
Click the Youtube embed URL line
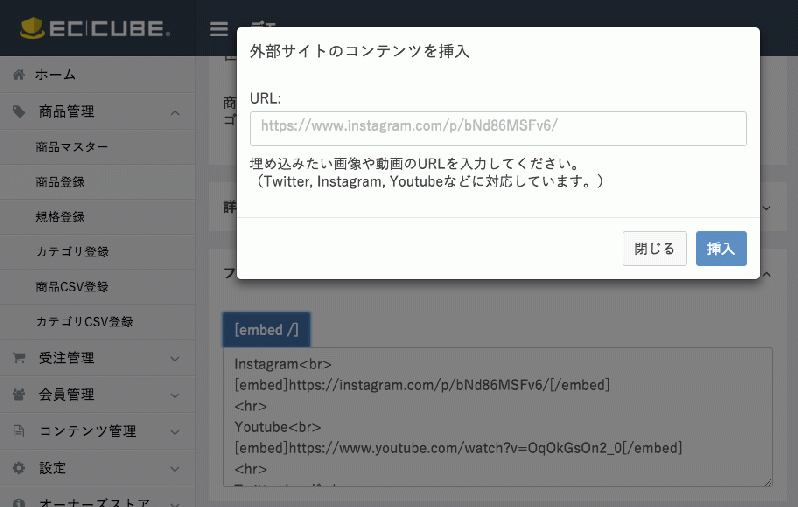[458, 448]
